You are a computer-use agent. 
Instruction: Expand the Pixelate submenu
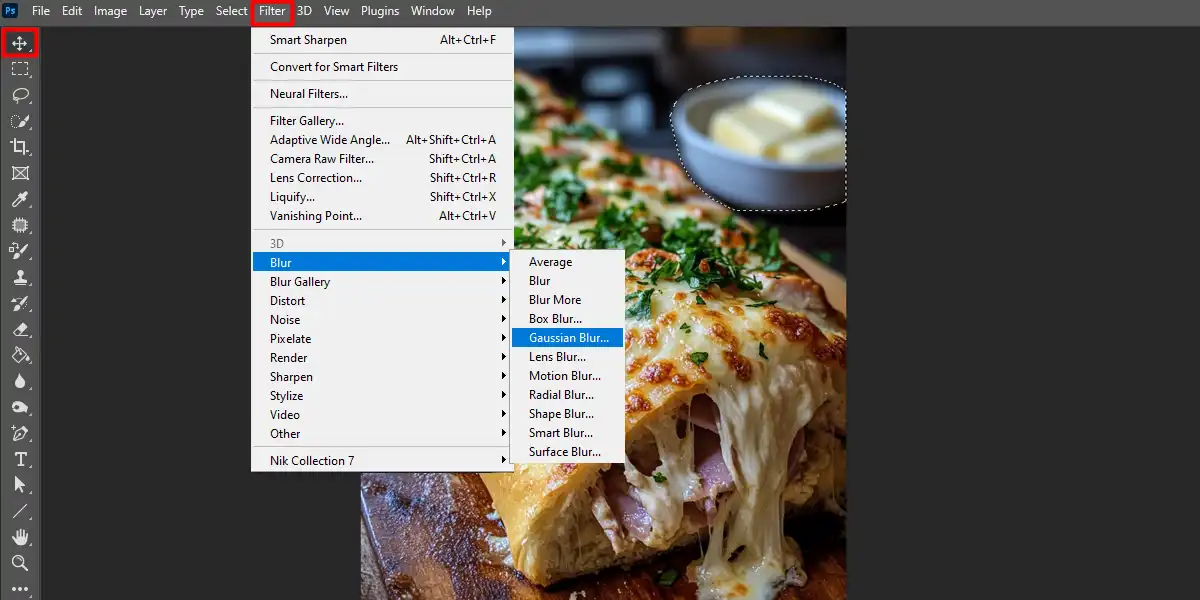pyautogui.click(x=382, y=339)
